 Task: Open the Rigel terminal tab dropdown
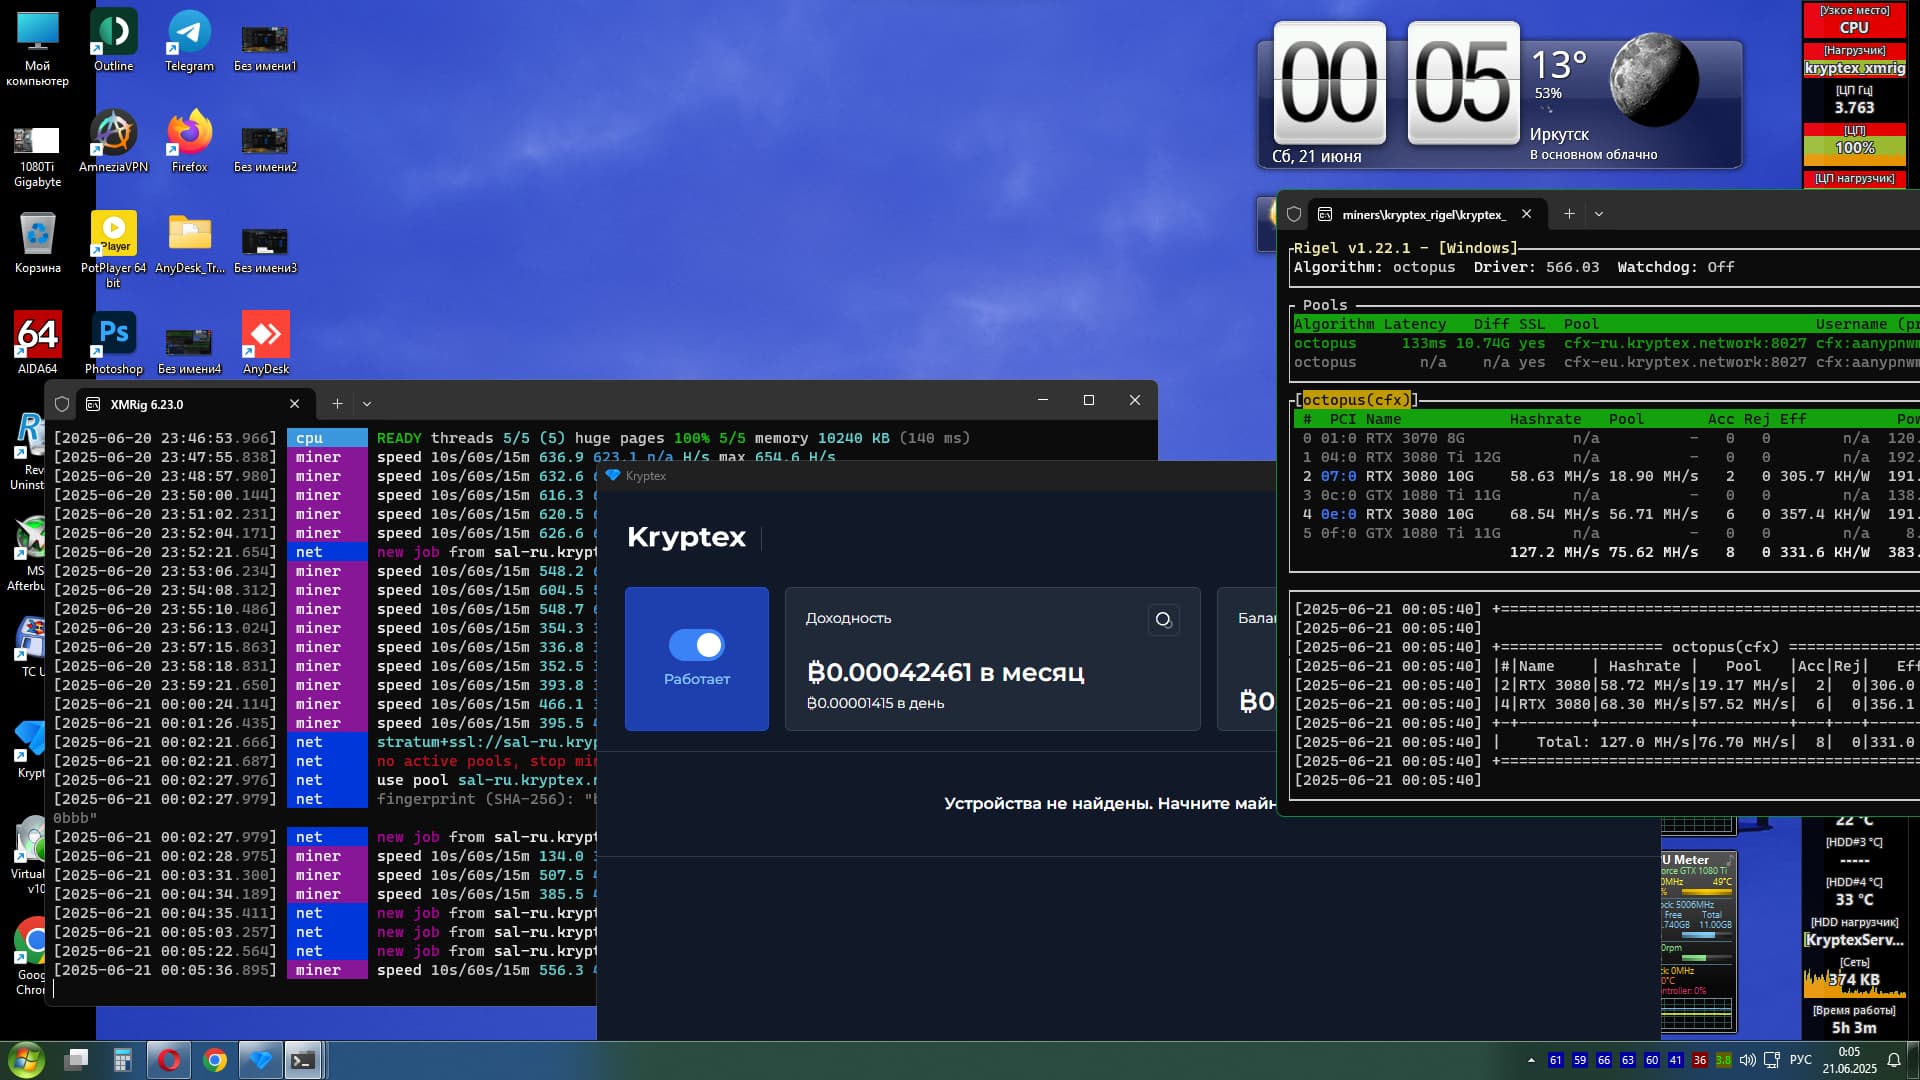tap(1599, 214)
